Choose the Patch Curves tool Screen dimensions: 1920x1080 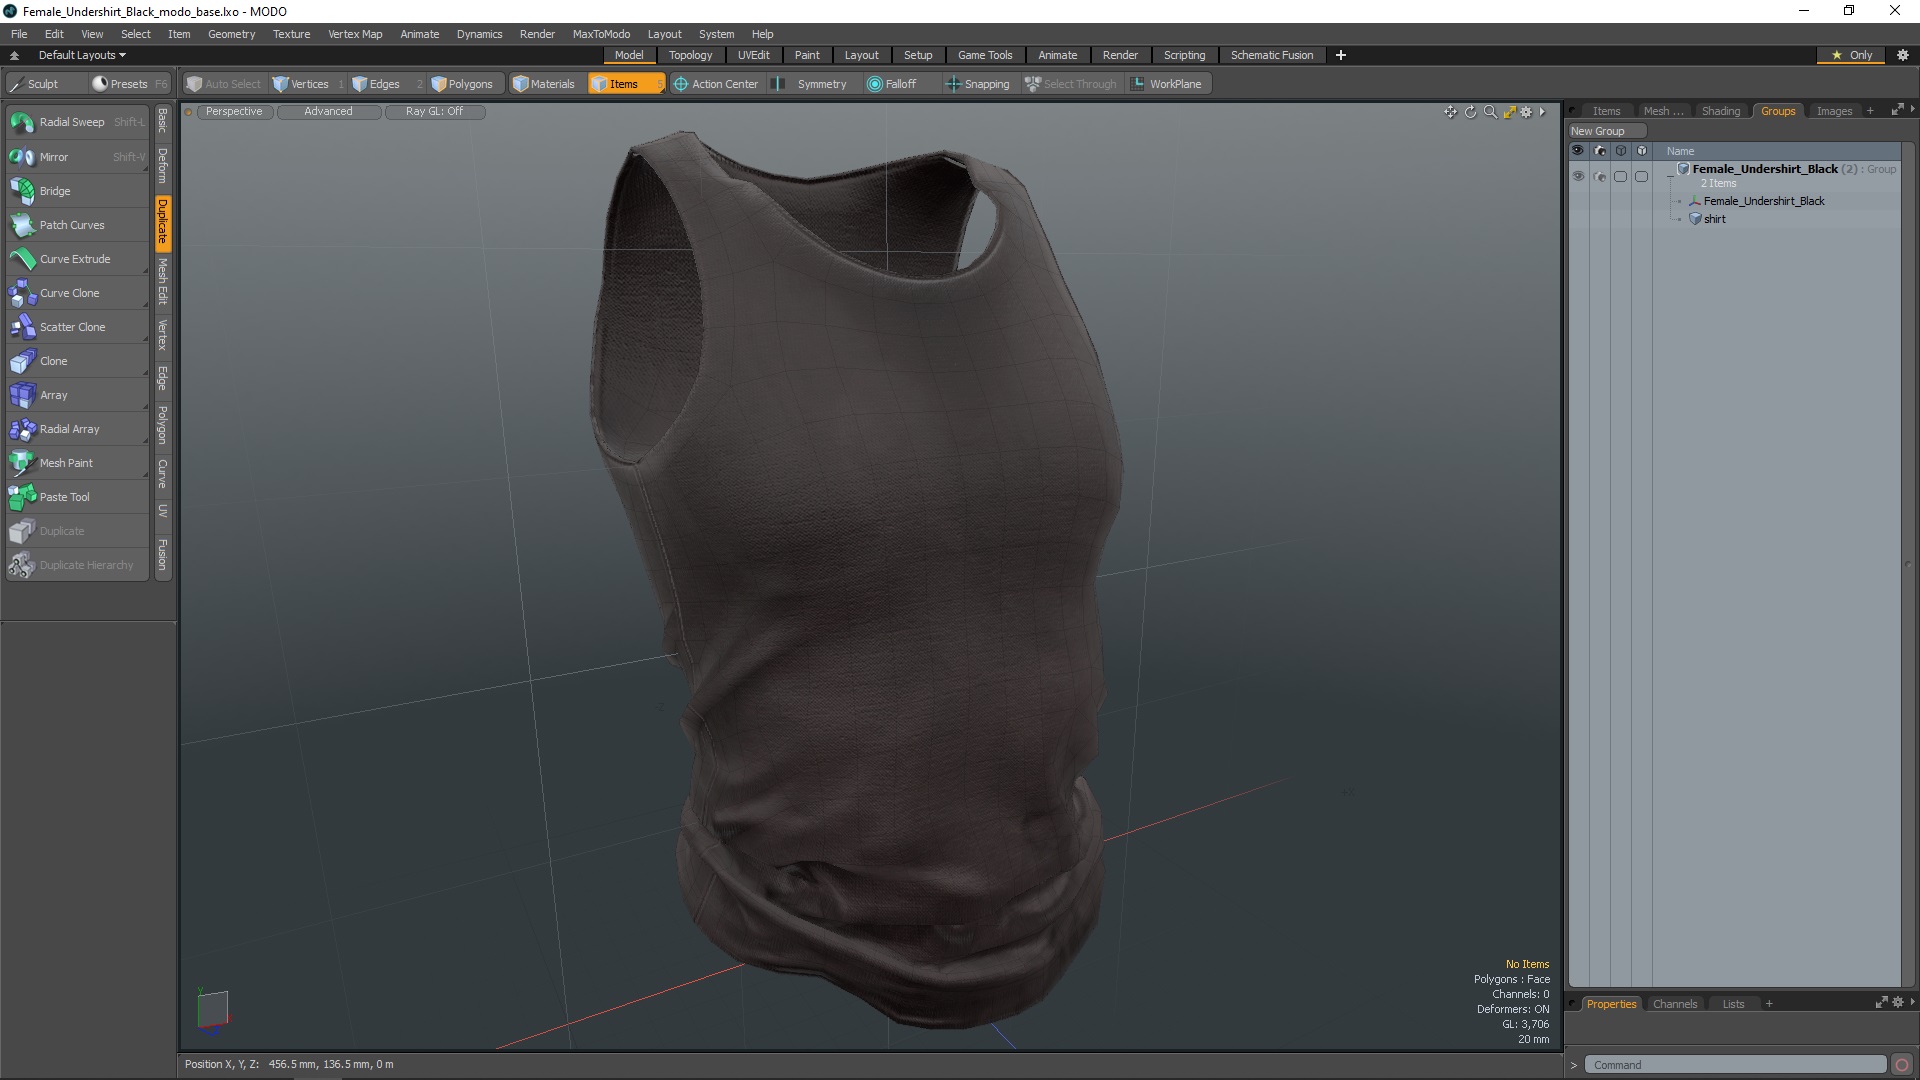coord(77,225)
